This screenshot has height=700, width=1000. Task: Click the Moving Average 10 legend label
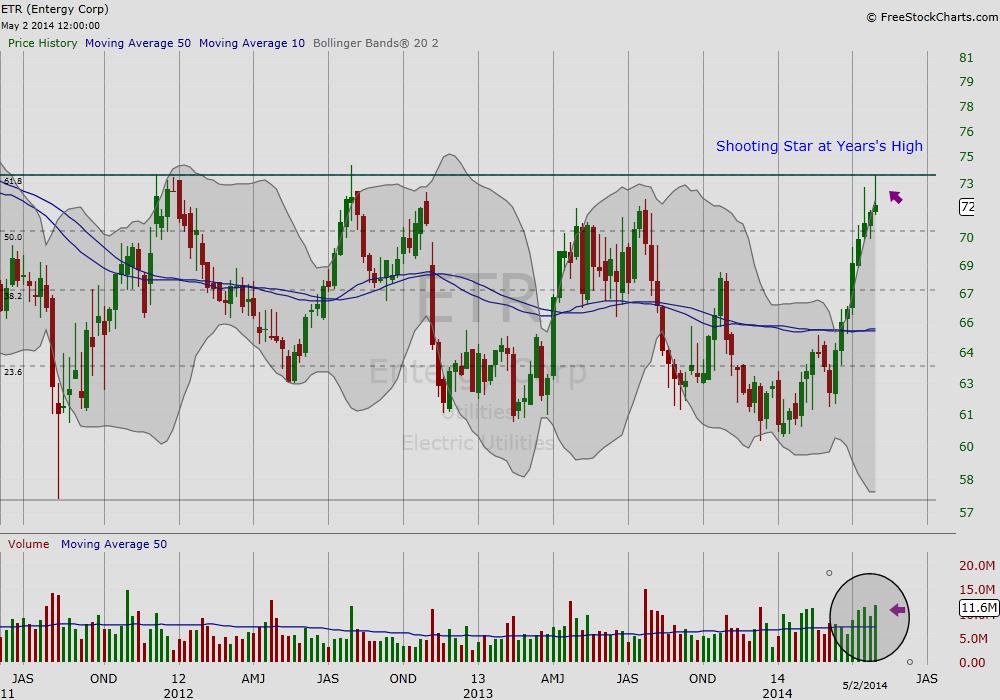[x=252, y=43]
